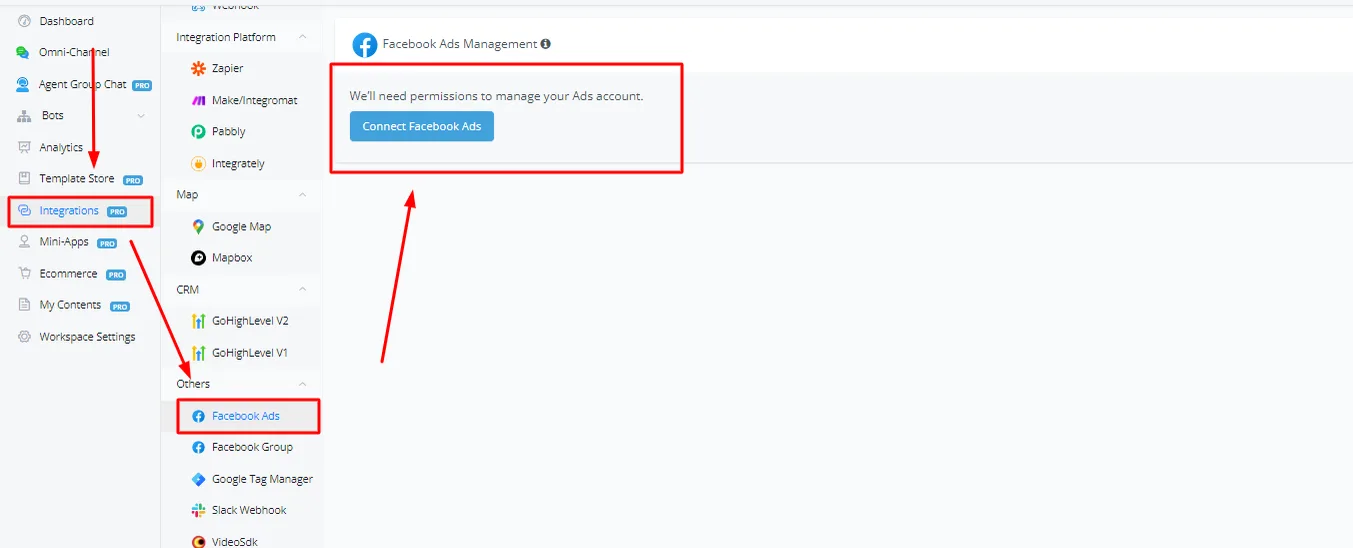Expand the Bots submenu chevron
Screen dimensions: 1353x548
(141, 116)
